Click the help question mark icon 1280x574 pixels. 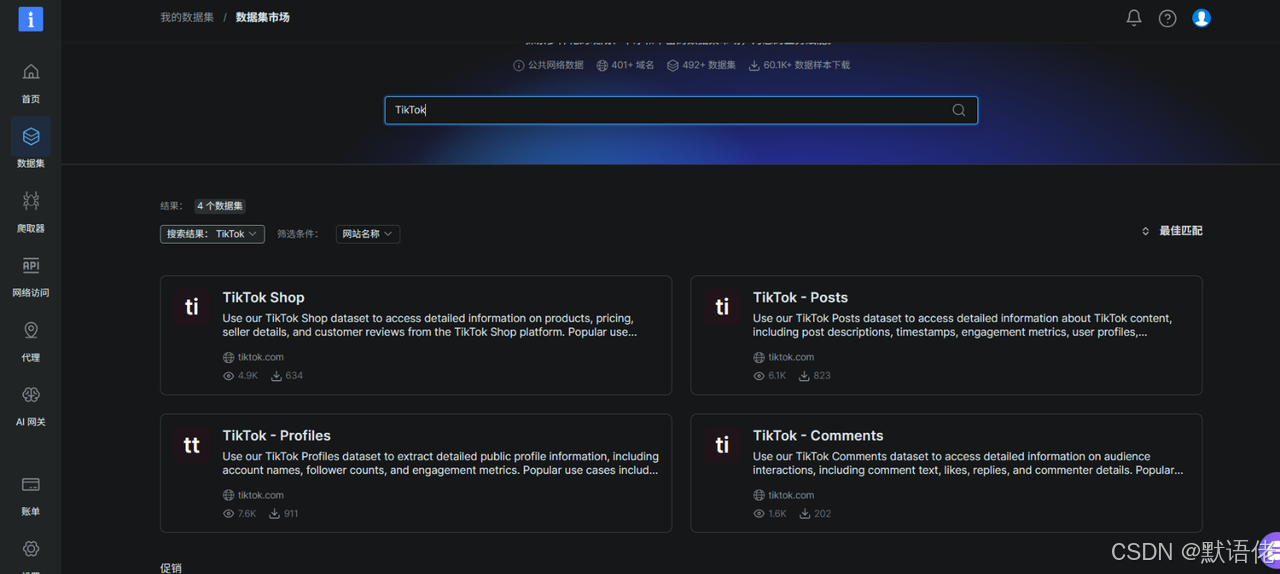(x=1167, y=18)
